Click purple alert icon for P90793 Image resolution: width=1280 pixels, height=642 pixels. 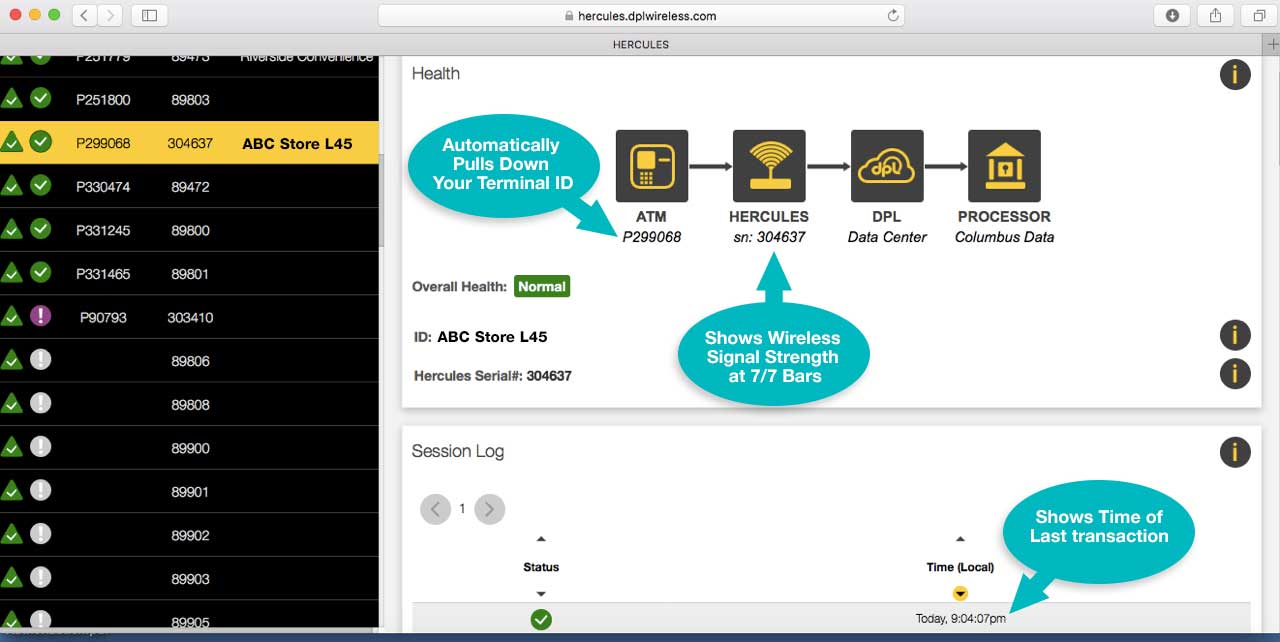click(40, 316)
